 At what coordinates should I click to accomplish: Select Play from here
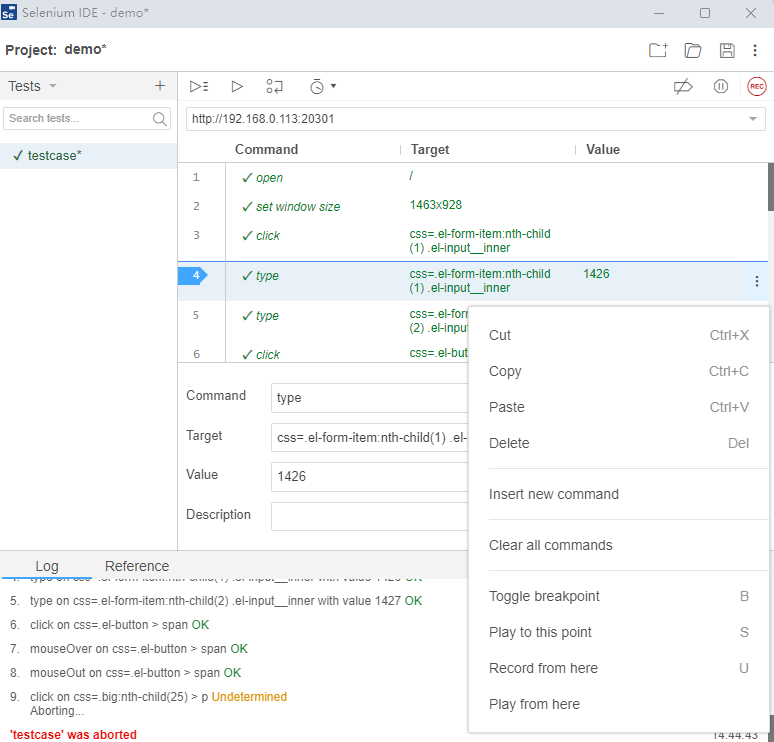pyautogui.click(x=619, y=704)
